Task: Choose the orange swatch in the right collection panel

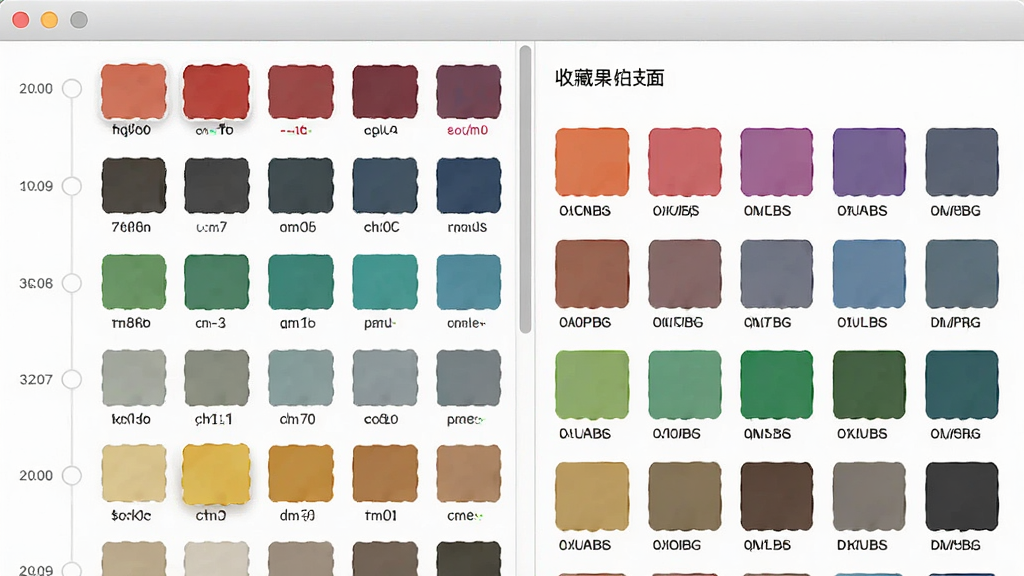Action: (x=592, y=162)
